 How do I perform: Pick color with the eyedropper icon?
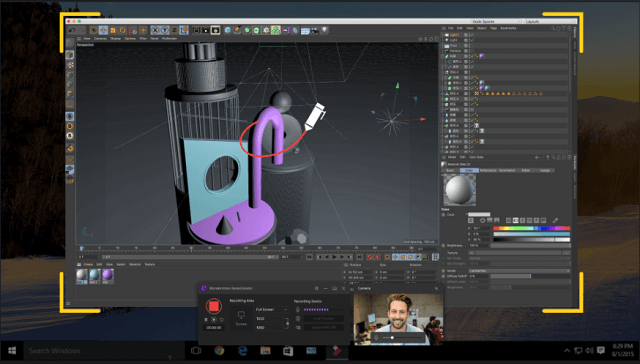pos(555,220)
